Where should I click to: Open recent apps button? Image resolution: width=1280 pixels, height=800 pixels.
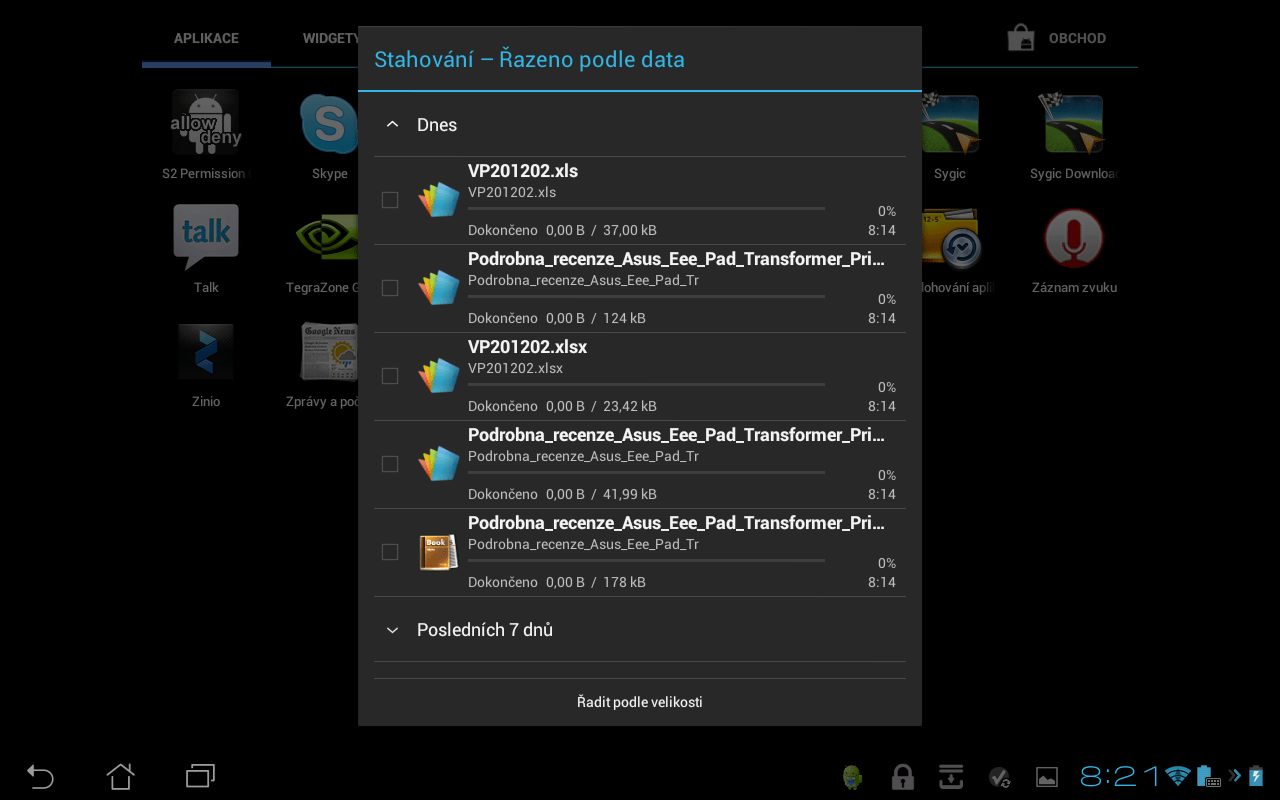point(200,776)
